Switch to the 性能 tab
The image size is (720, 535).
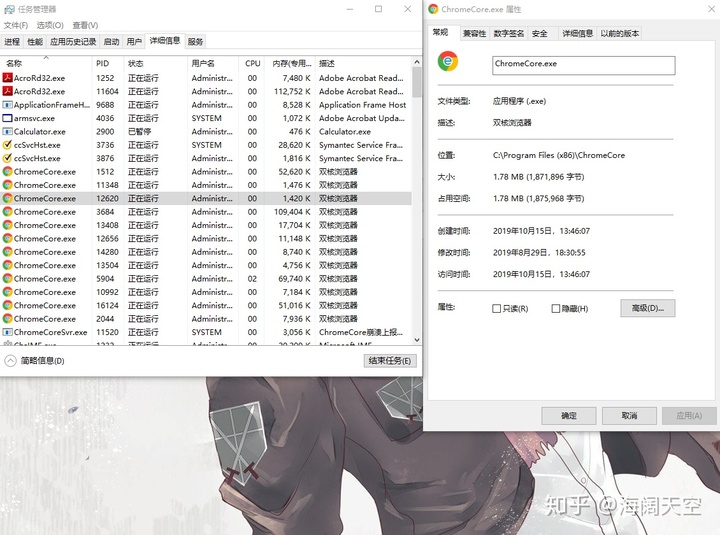coord(35,42)
